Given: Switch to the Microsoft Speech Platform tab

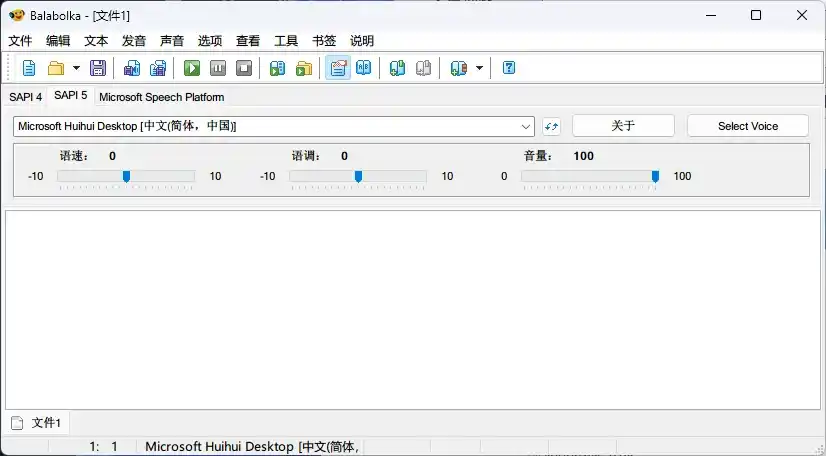Looking at the screenshot, I should [161, 97].
